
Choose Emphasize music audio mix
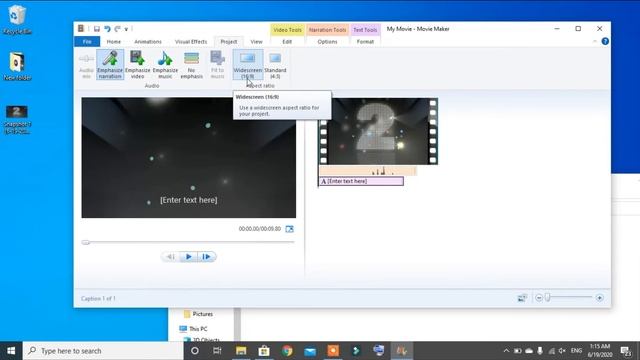pyautogui.click(x=165, y=64)
